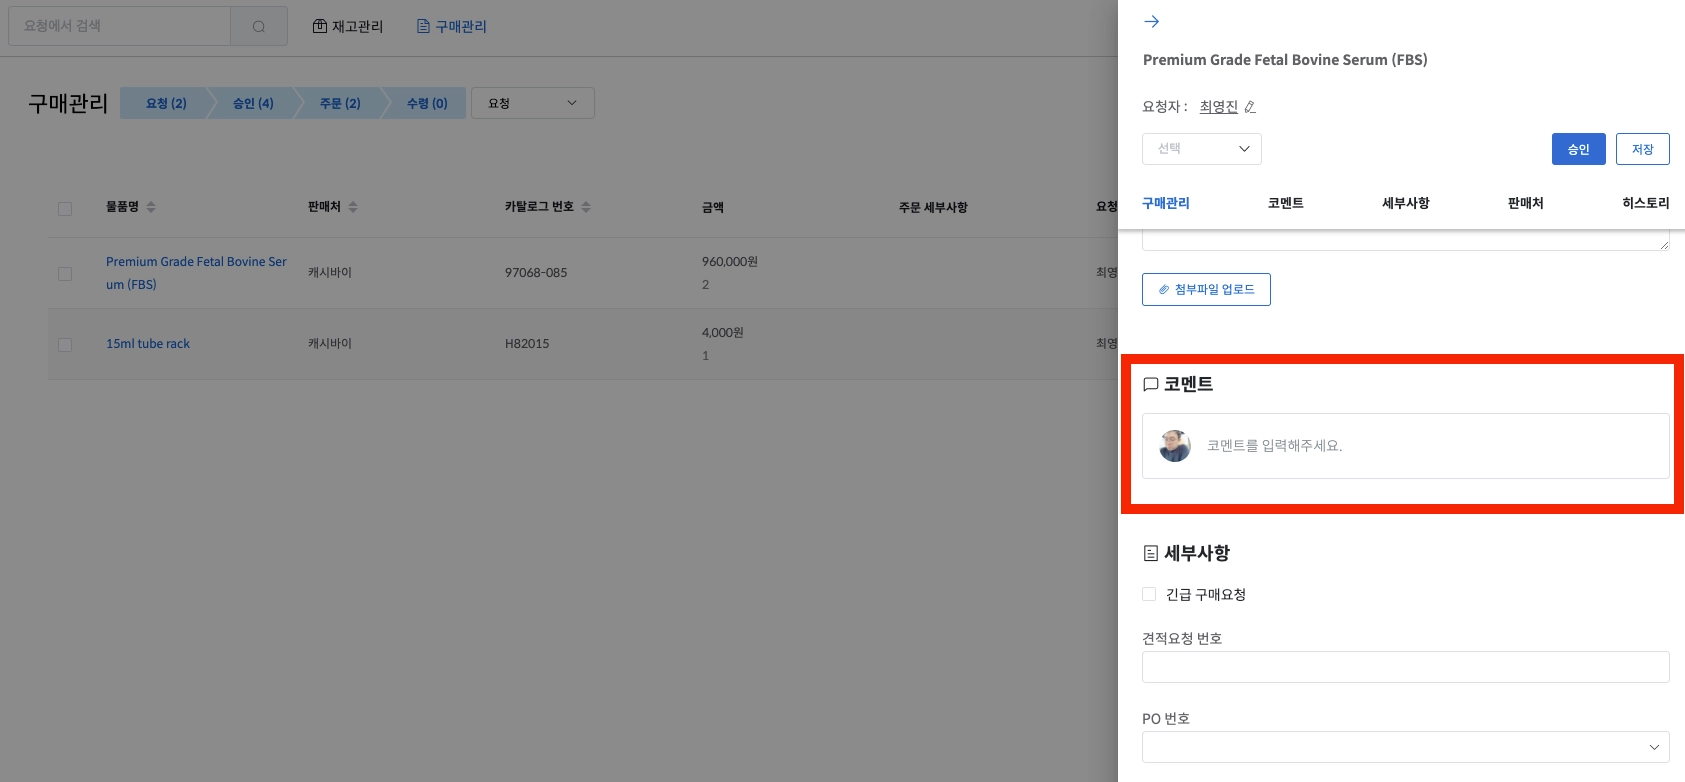Click catalog number 97068-085 cell
The image size is (1685, 782).
coord(536,273)
